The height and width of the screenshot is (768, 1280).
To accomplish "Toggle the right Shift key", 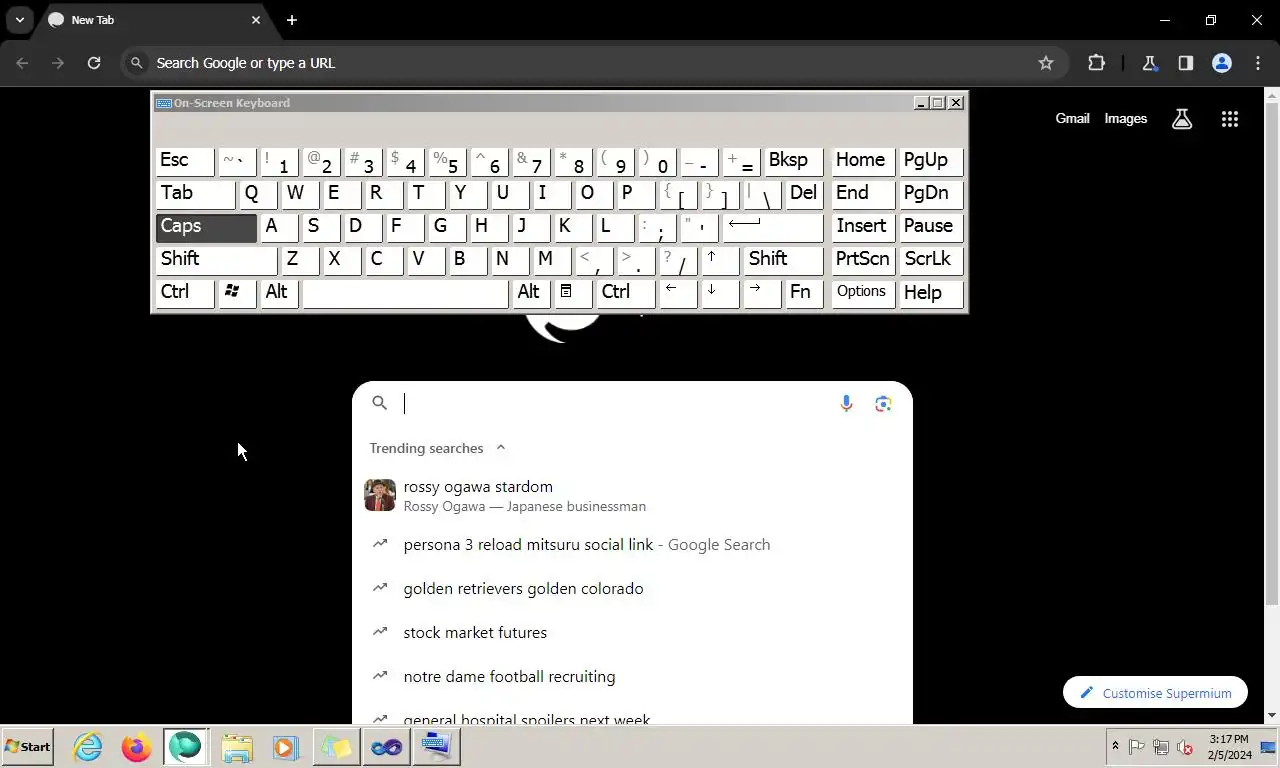I will [783, 259].
